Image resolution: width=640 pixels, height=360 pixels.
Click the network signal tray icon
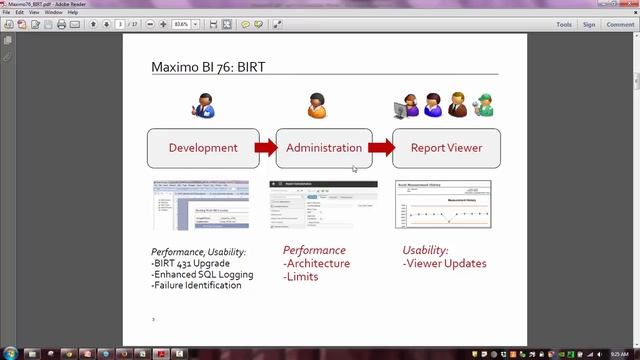click(x=590, y=354)
